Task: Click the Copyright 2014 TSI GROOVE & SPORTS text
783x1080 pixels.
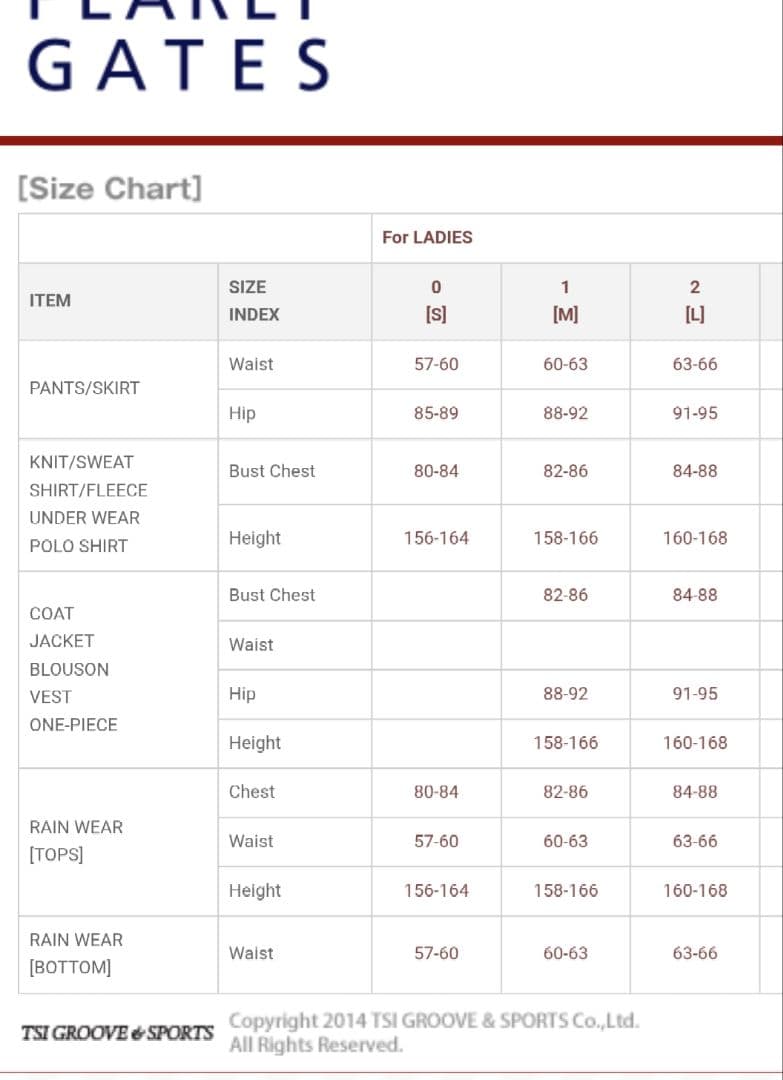Action: tap(433, 1021)
